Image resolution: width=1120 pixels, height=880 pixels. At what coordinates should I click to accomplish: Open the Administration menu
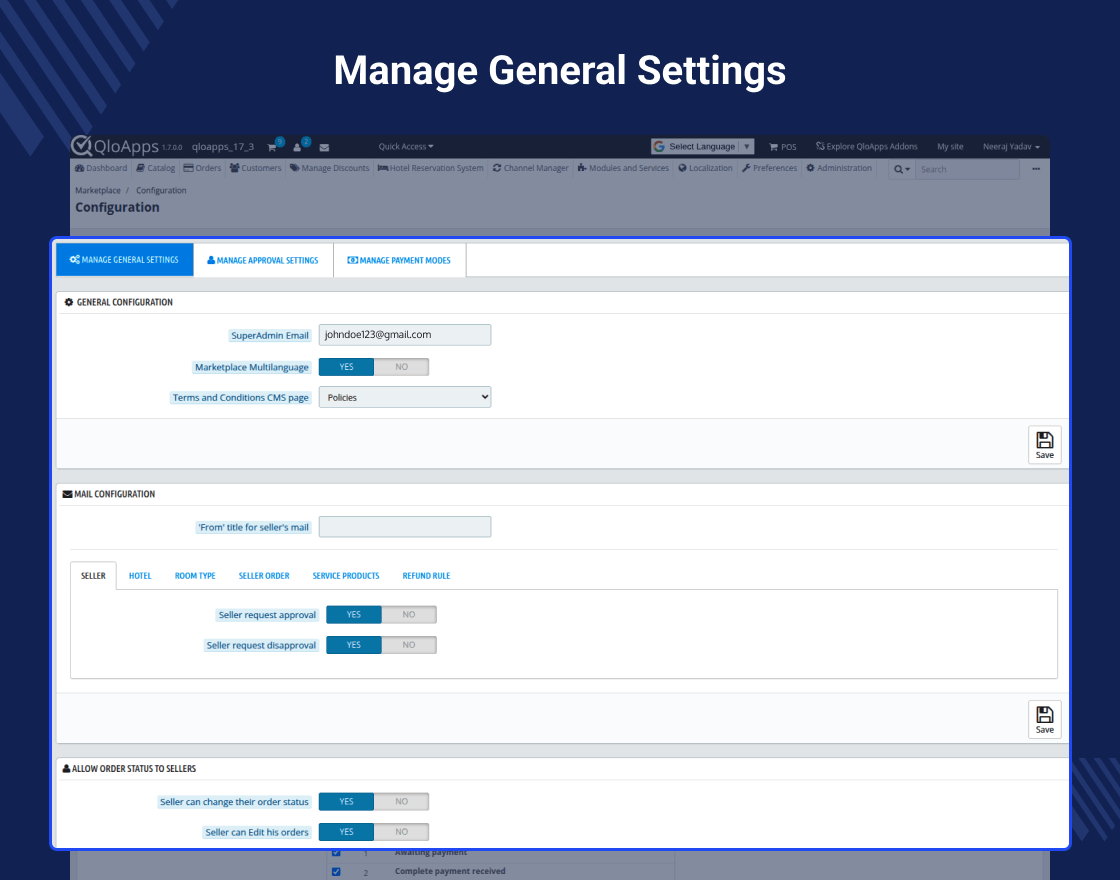[839, 169]
